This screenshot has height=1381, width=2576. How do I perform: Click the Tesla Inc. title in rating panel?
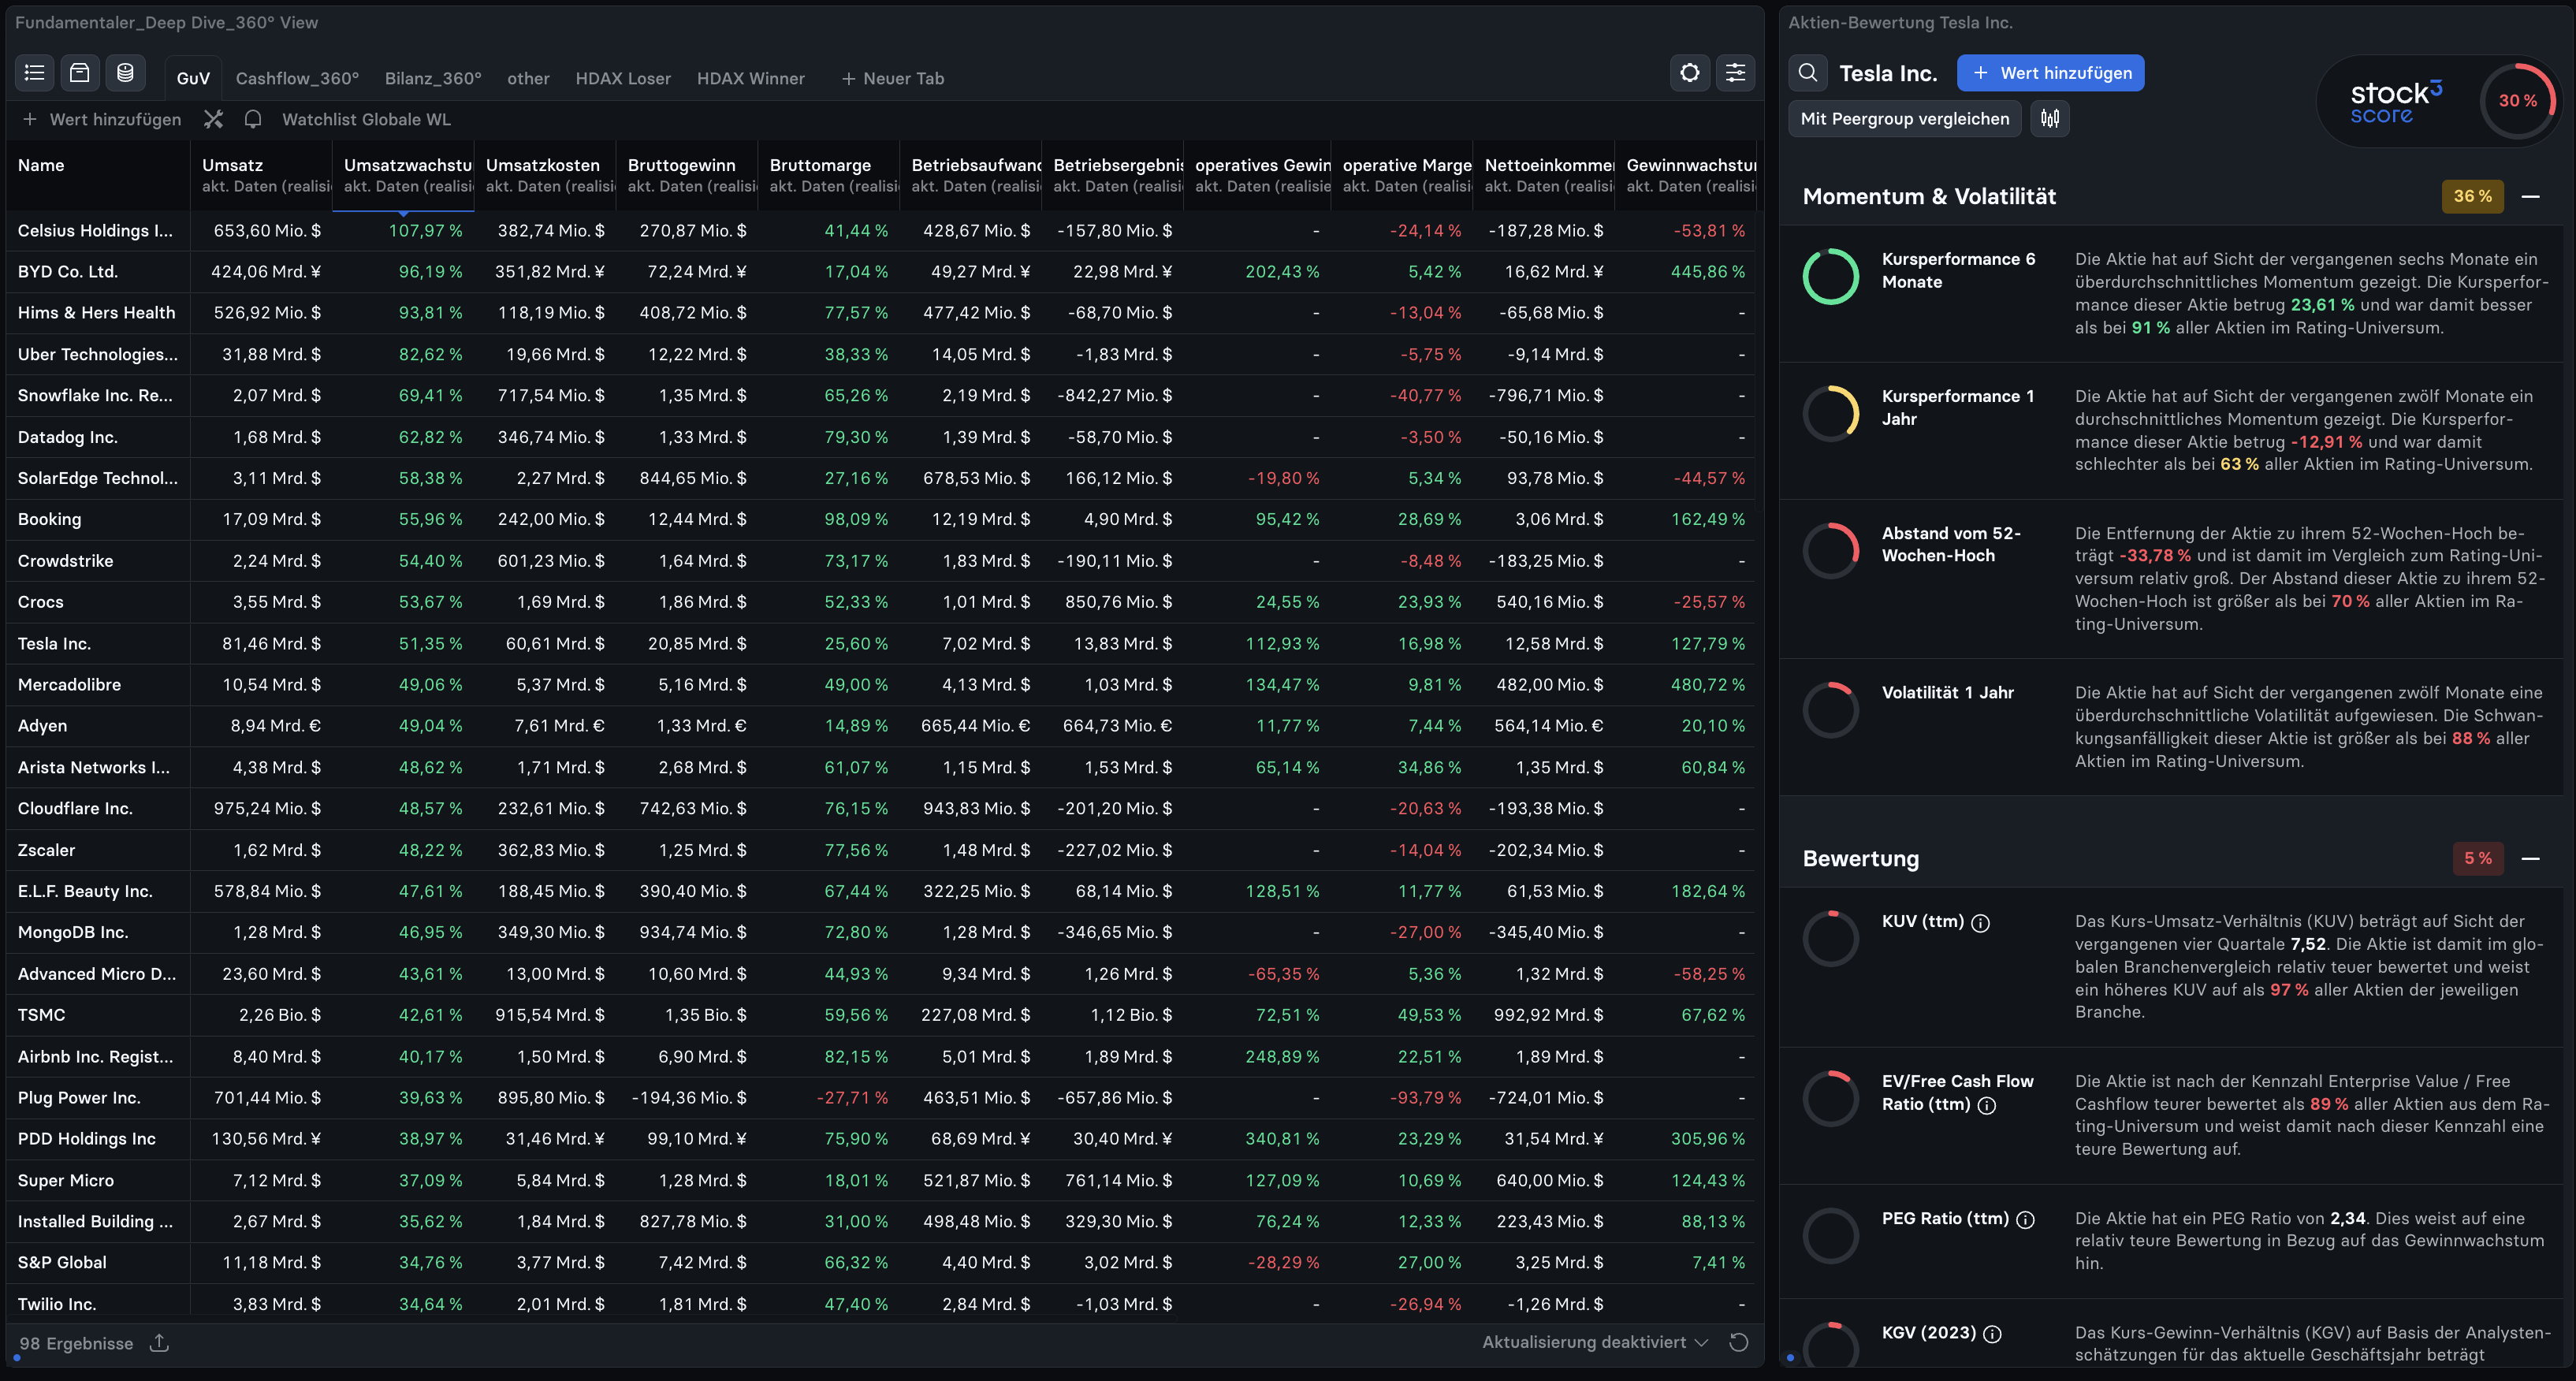point(1888,73)
